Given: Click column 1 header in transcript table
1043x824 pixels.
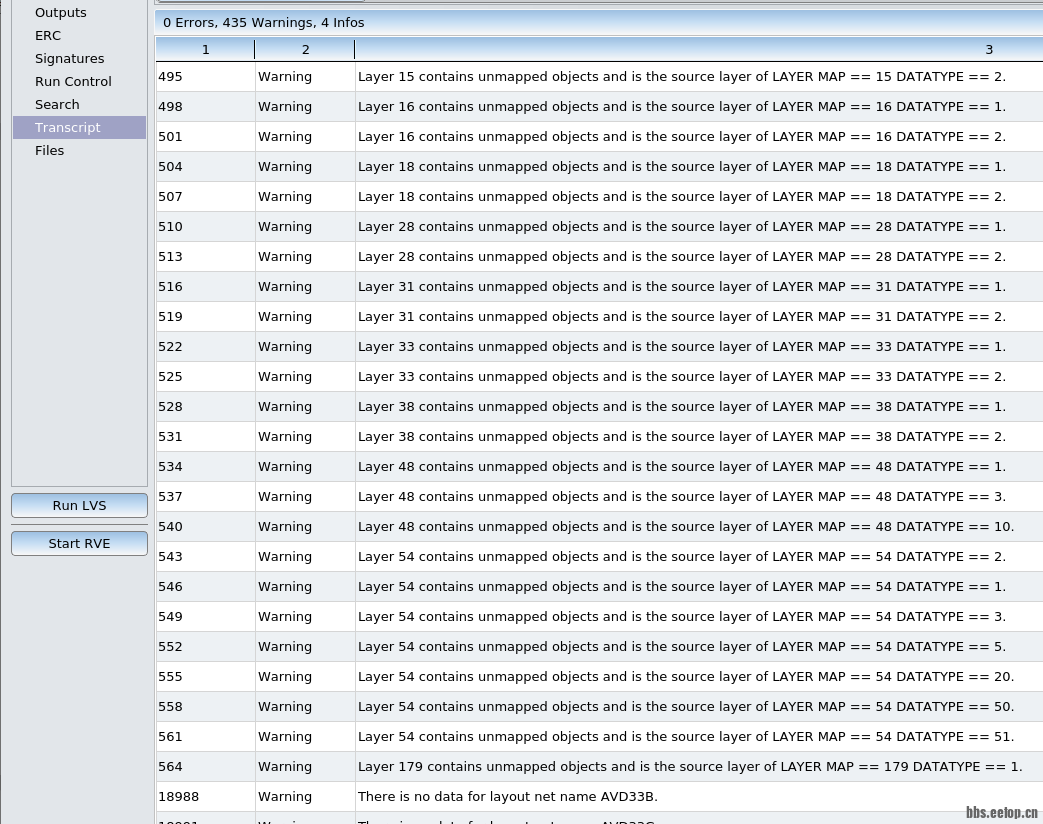Looking at the screenshot, I should tap(205, 50).
